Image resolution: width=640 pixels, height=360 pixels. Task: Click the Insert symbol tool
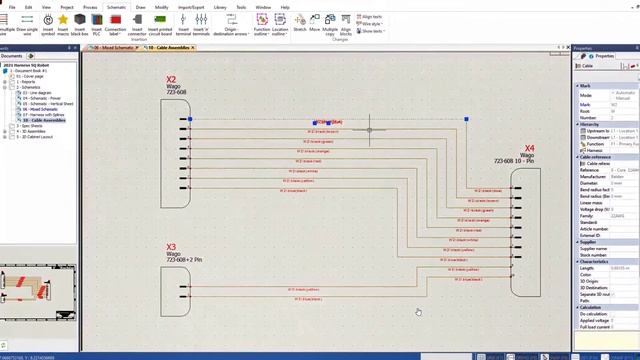[48, 24]
